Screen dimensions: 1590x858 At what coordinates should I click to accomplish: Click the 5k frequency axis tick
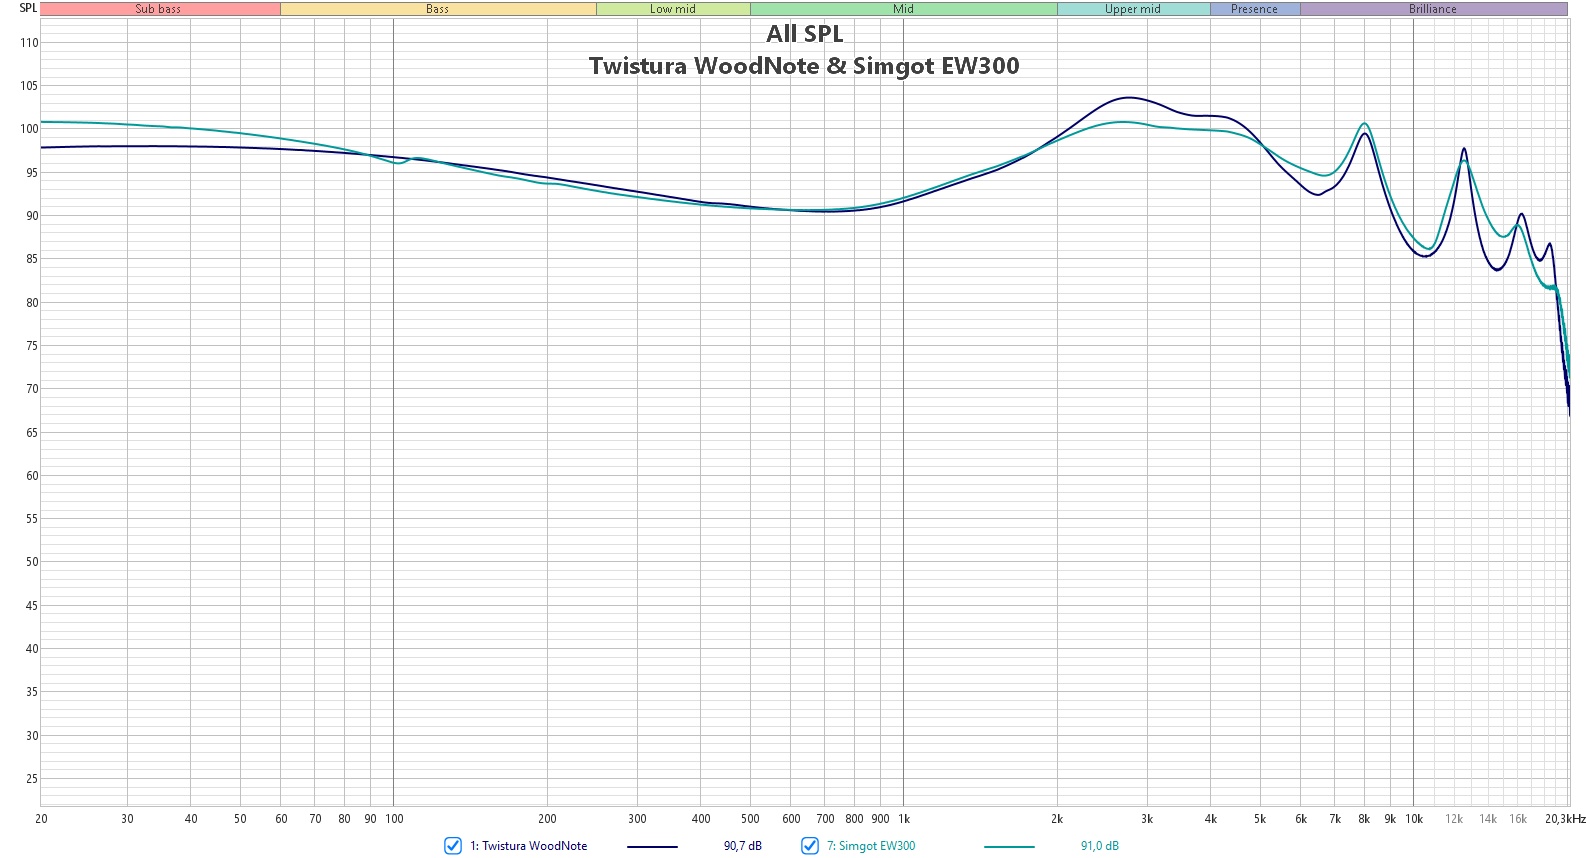[1260, 819]
